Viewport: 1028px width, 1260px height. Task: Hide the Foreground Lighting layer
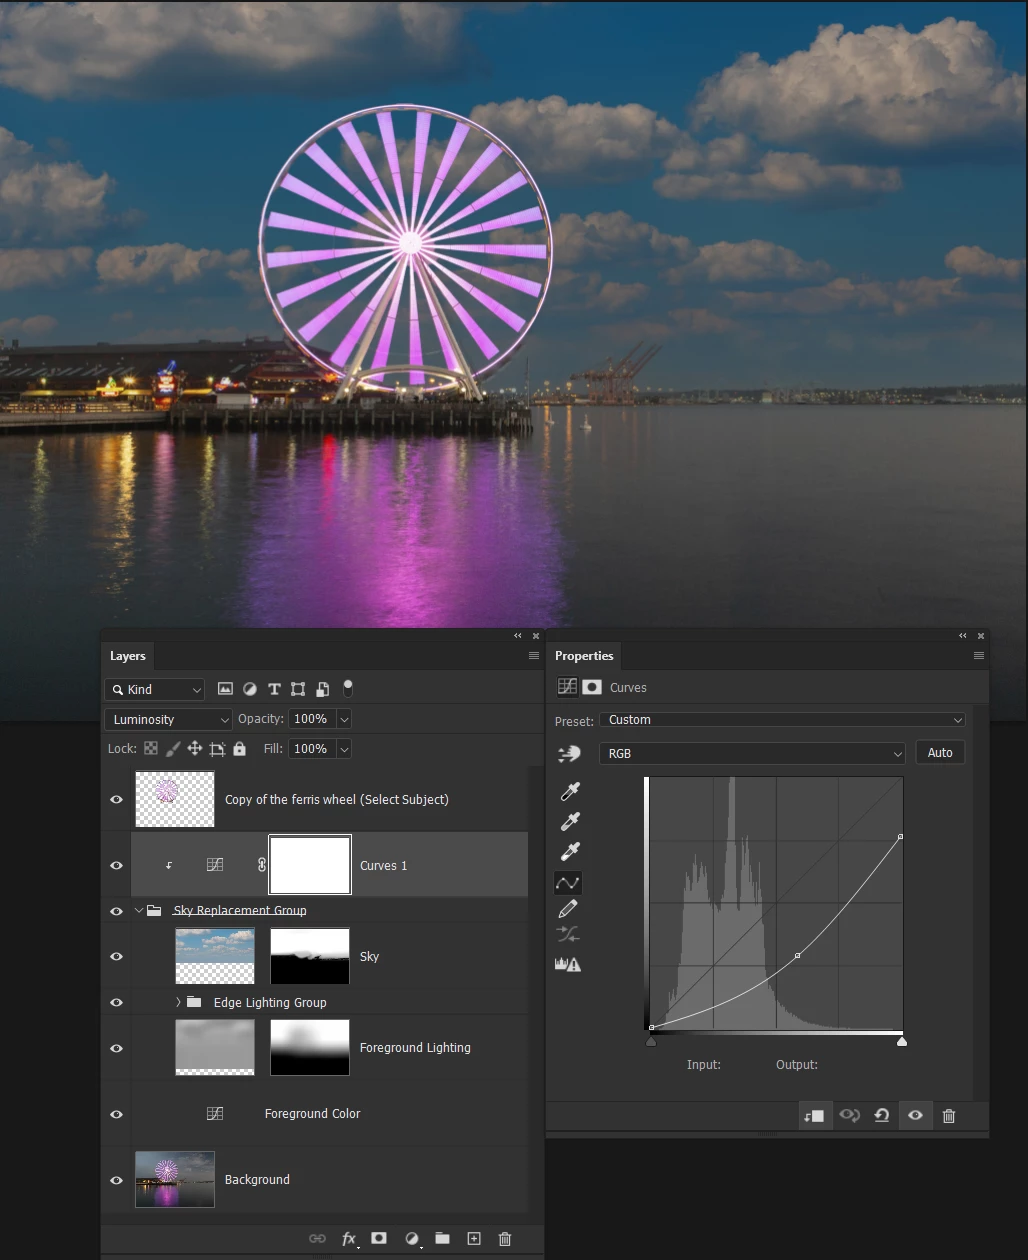coord(117,1048)
